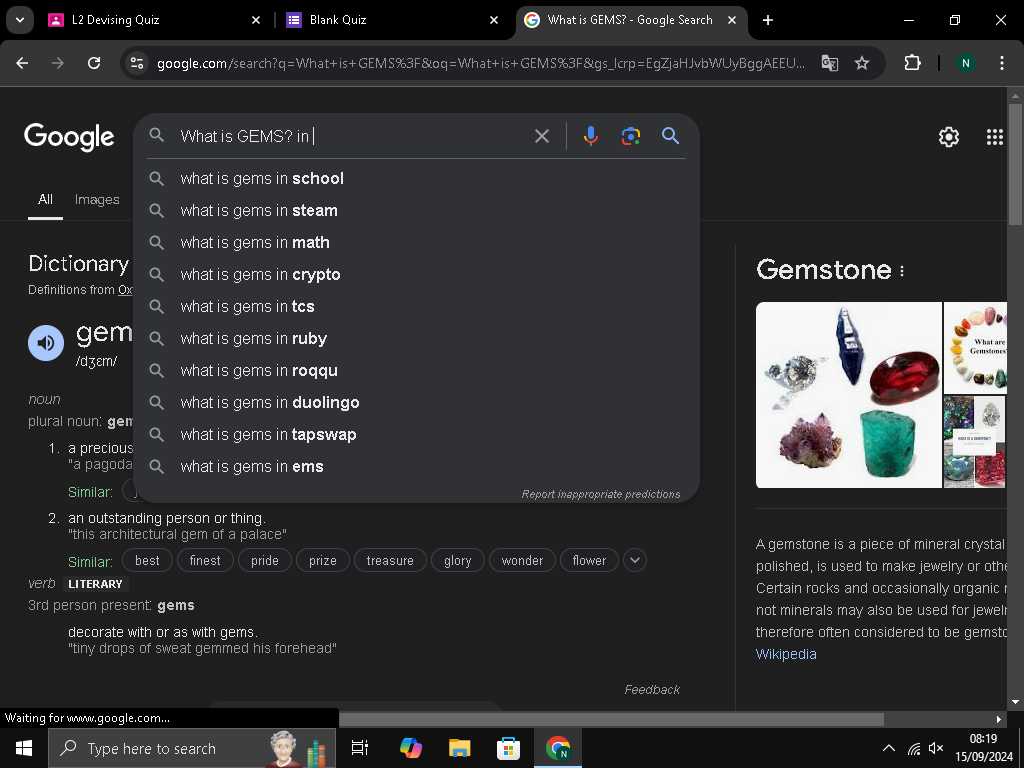Image resolution: width=1024 pixels, height=768 pixels.
Task: Open the Chrome profile N avatar
Action: pyautogui.click(x=965, y=63)
